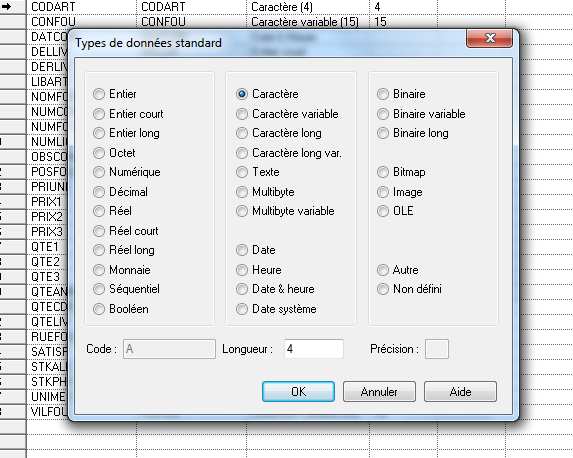Open help with the Aide button
Image resolution: width=573 pixels, height=458 pixels.
click(460, 391)
